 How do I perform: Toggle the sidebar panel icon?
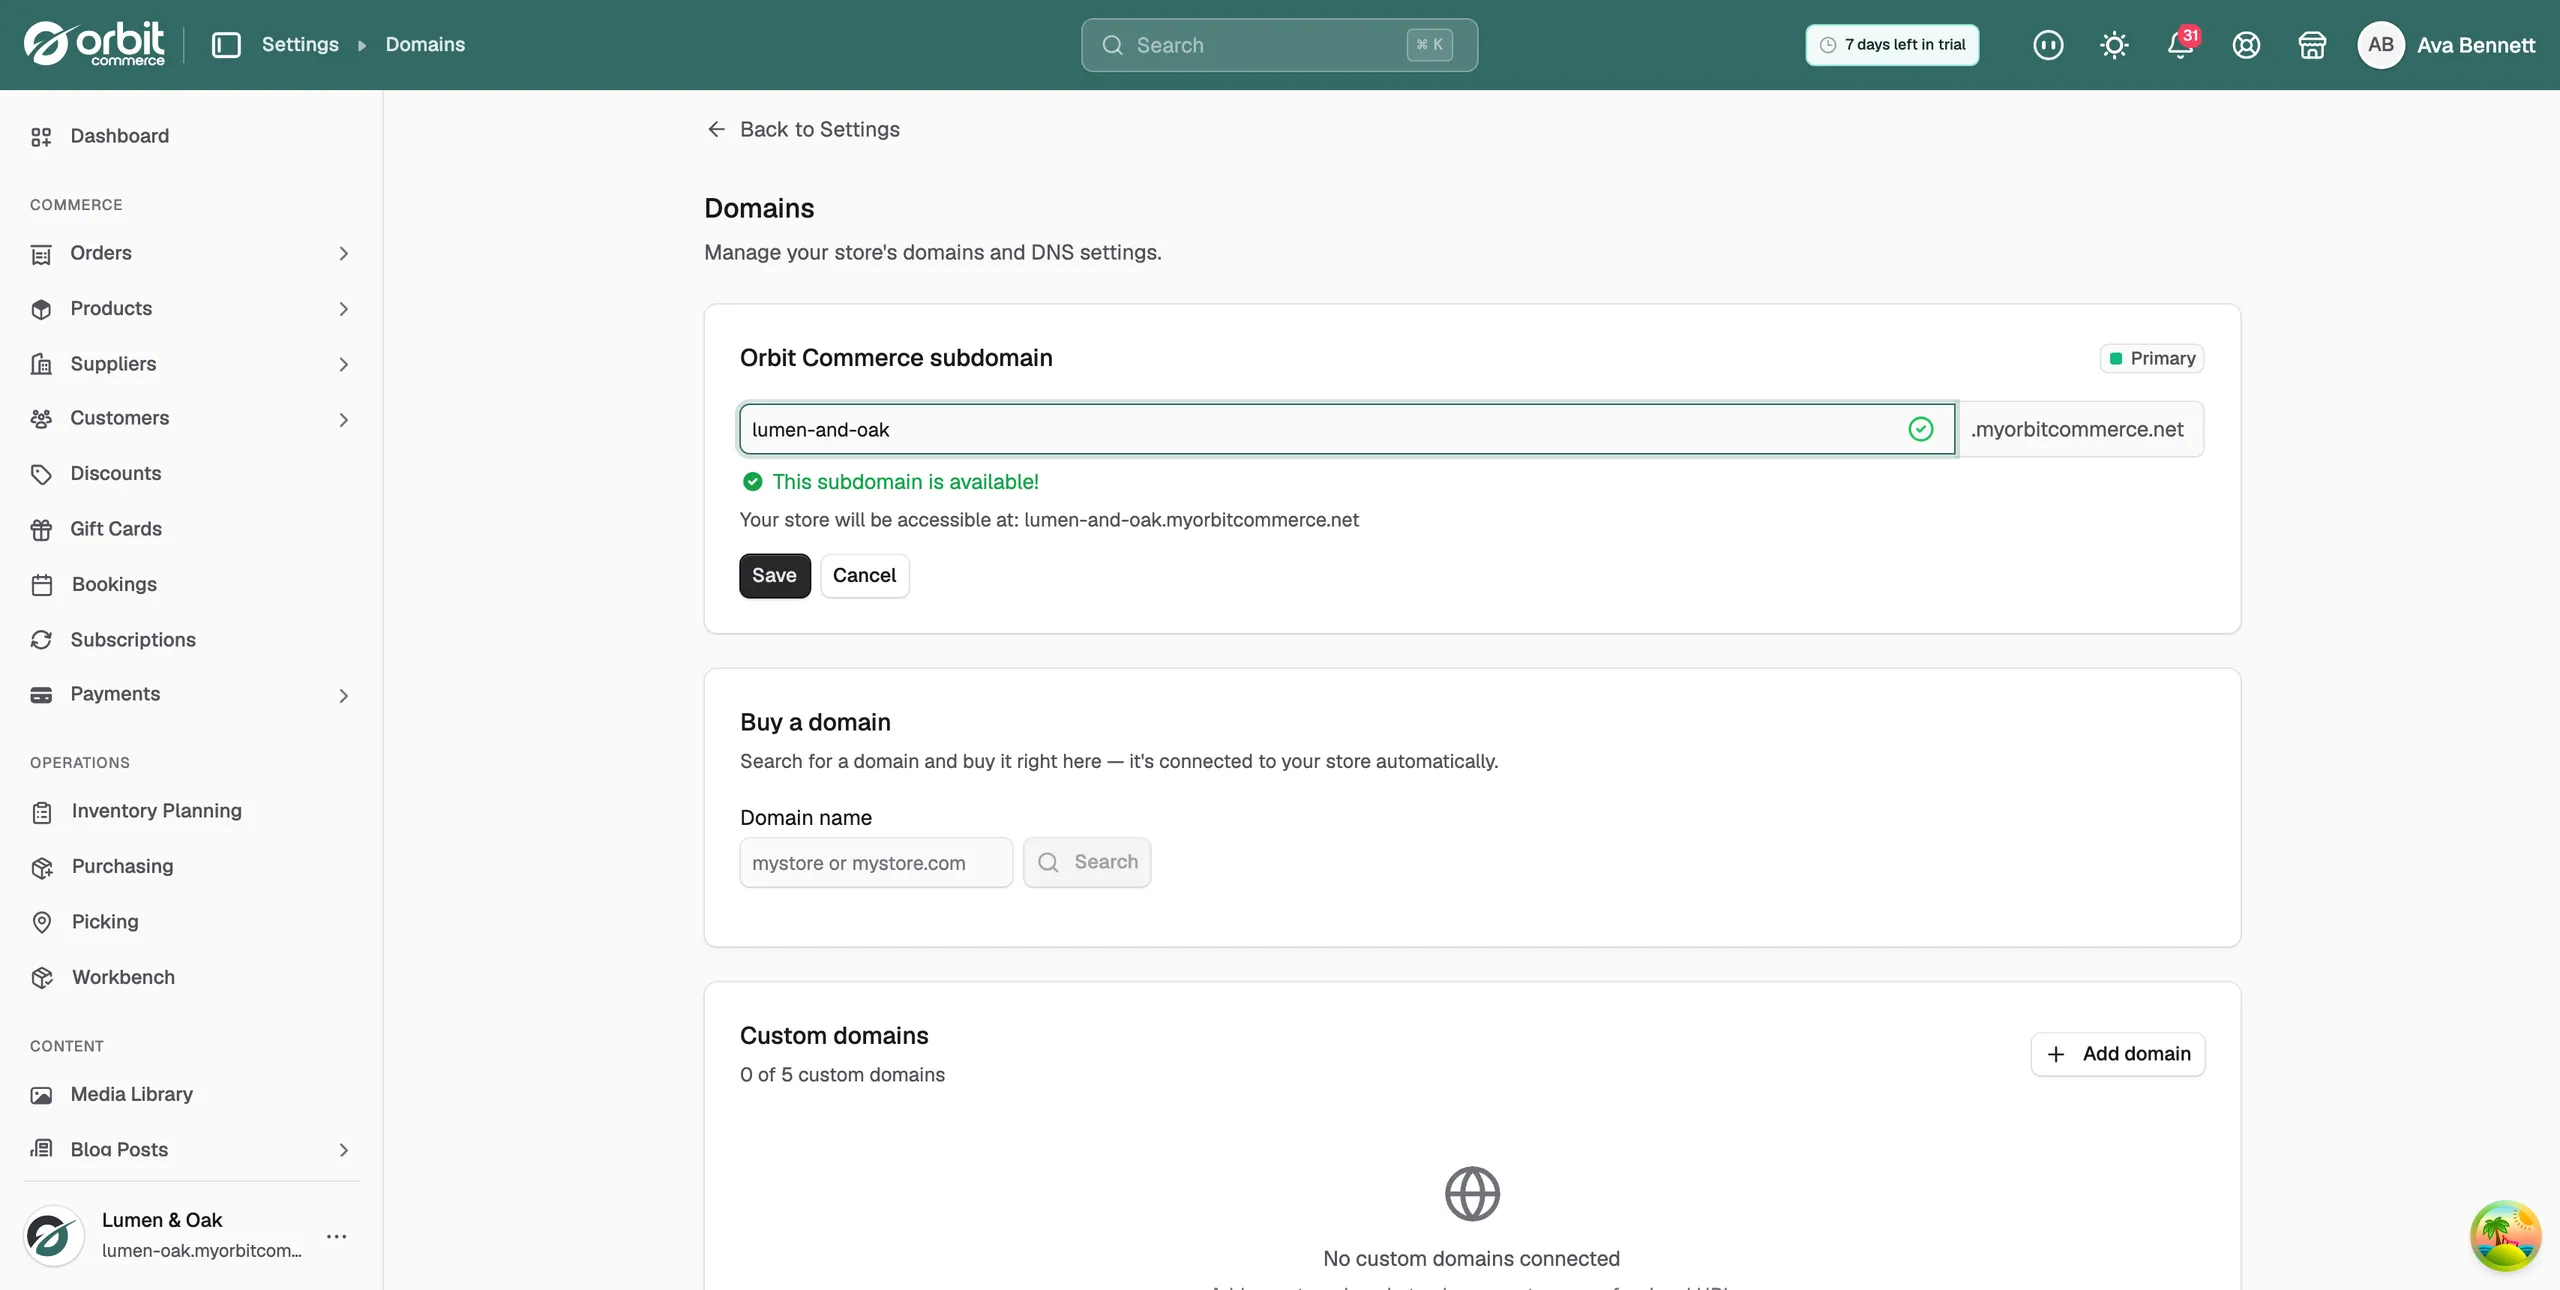coord(226,45)
